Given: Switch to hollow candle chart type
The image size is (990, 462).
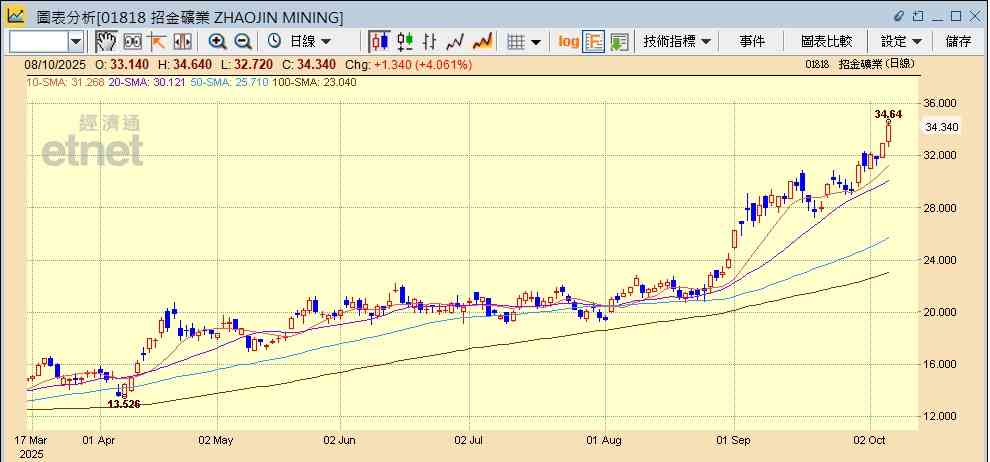Looking at the screenshot, I should point(405,41).
